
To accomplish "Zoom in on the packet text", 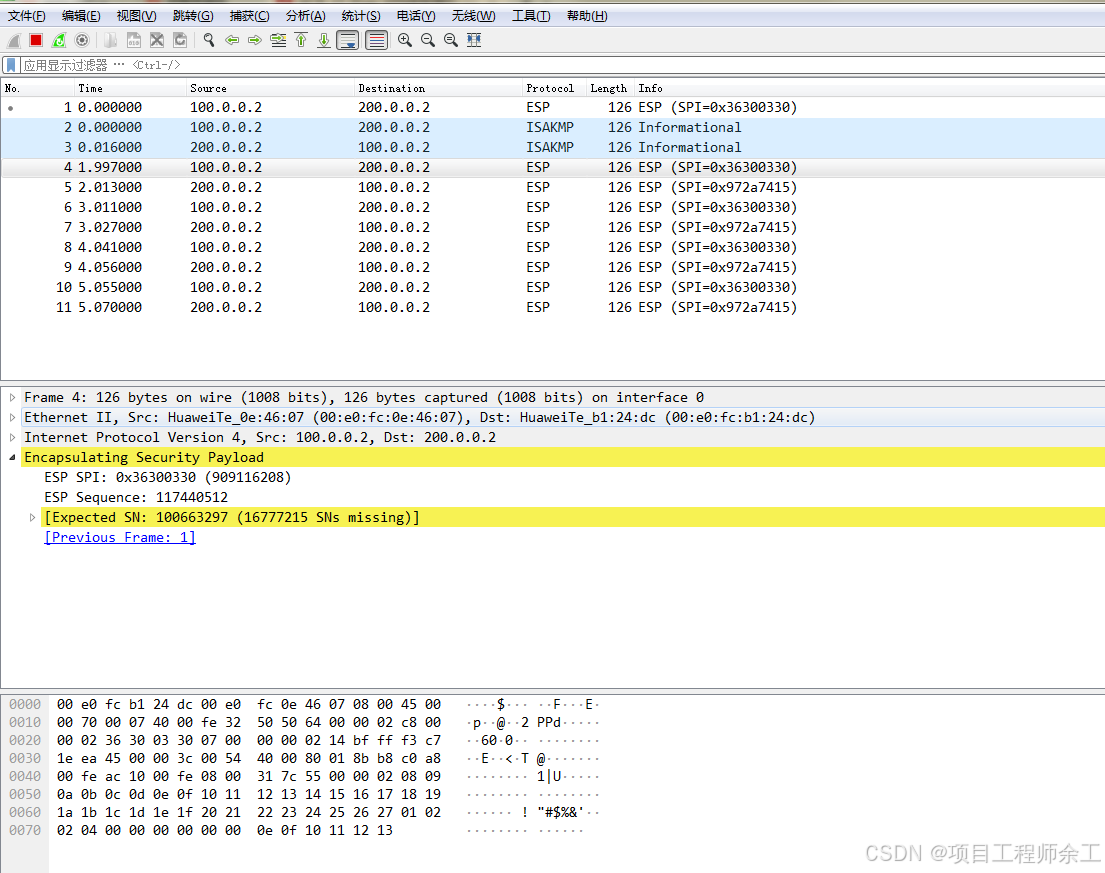I will click(405, 40).
